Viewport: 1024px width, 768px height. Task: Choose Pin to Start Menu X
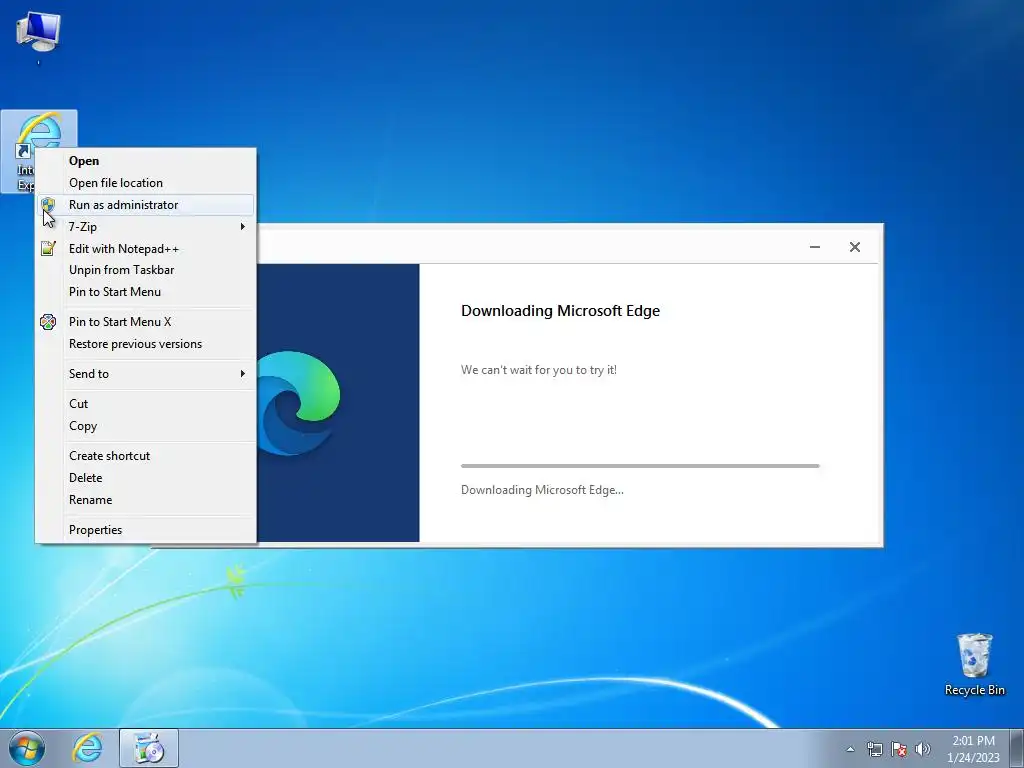coord(146,321)
